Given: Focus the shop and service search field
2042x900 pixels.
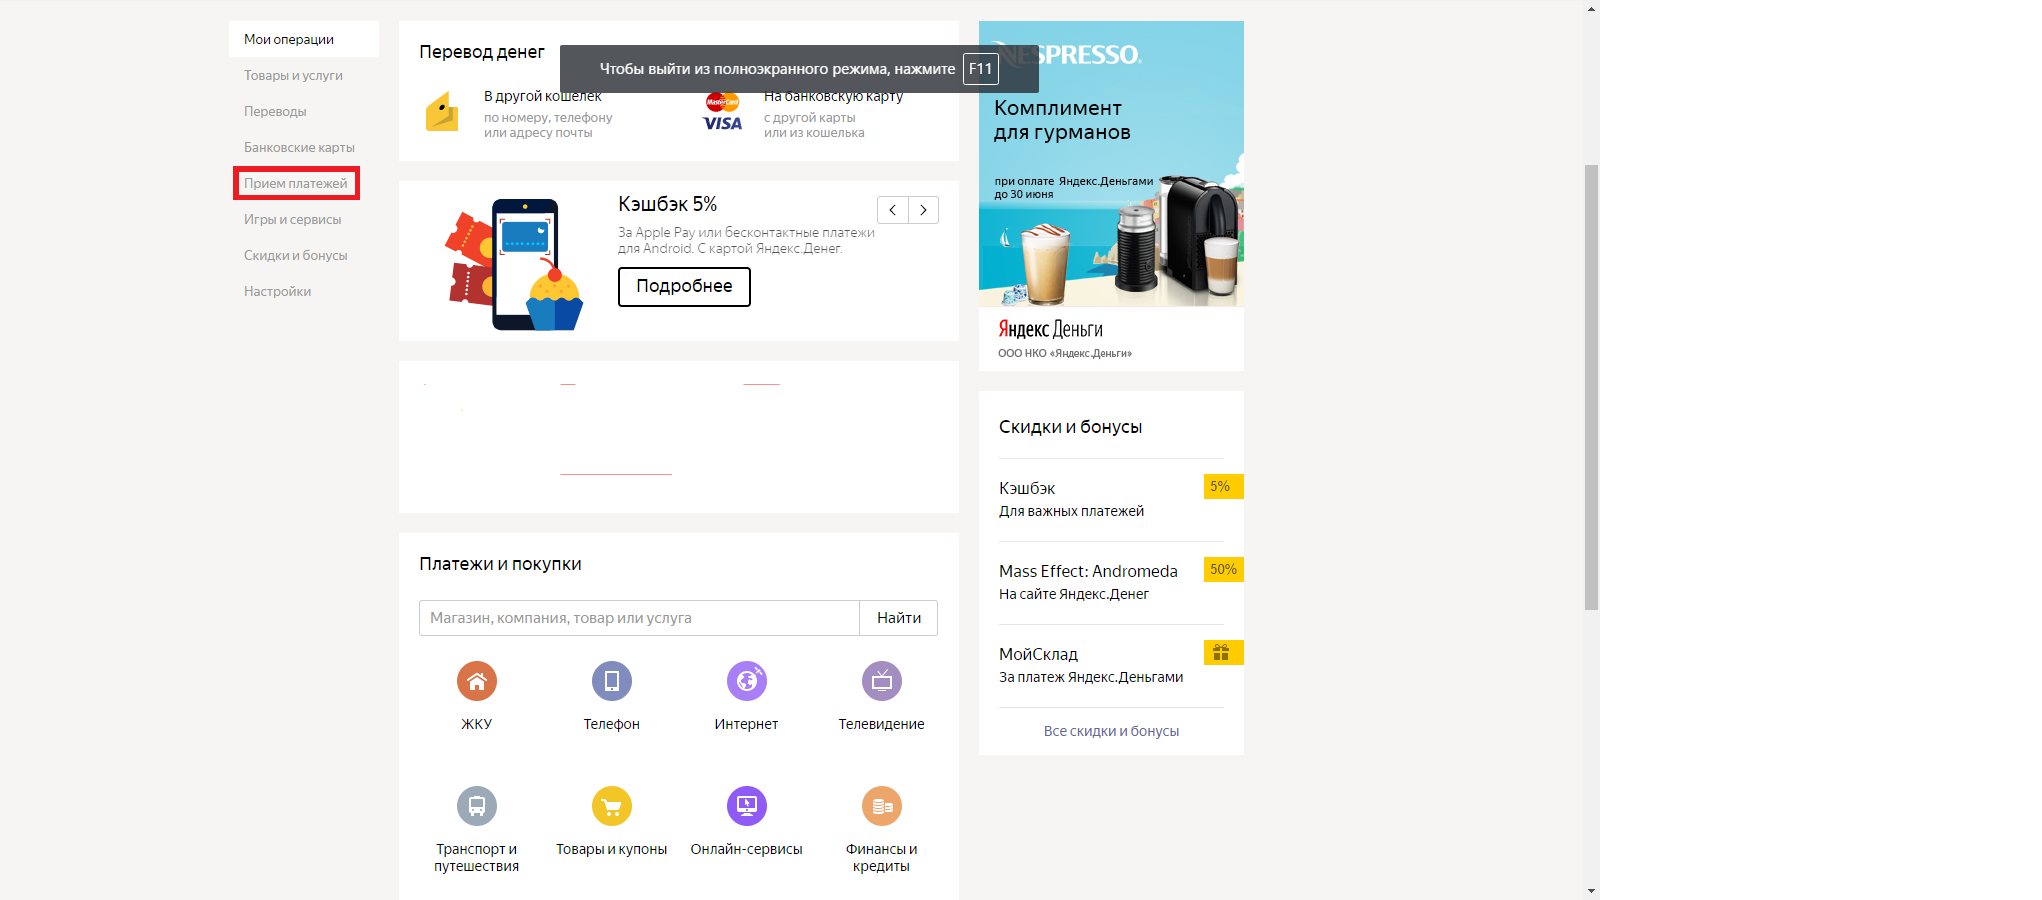Looking at the screenshot, I should pyautogui.click(x=639, y=618).
